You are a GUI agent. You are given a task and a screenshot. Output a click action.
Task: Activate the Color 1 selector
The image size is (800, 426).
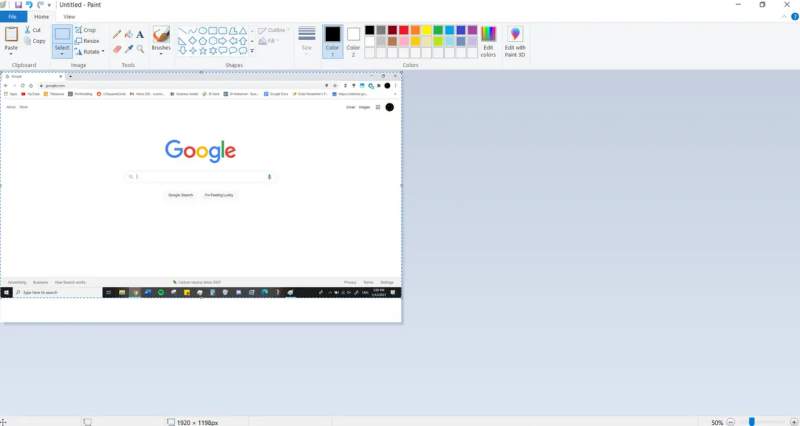(333, 41)
